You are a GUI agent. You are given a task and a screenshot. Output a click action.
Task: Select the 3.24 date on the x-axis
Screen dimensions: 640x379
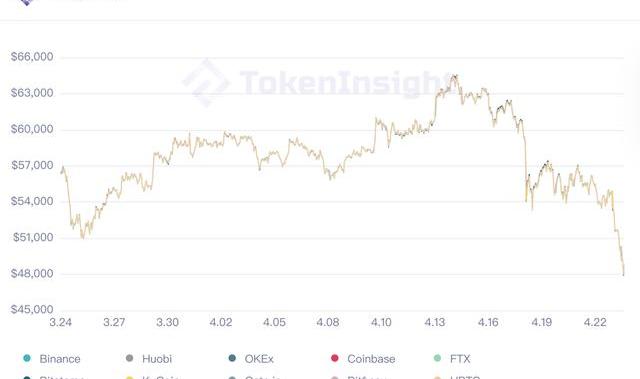(60, 322)
